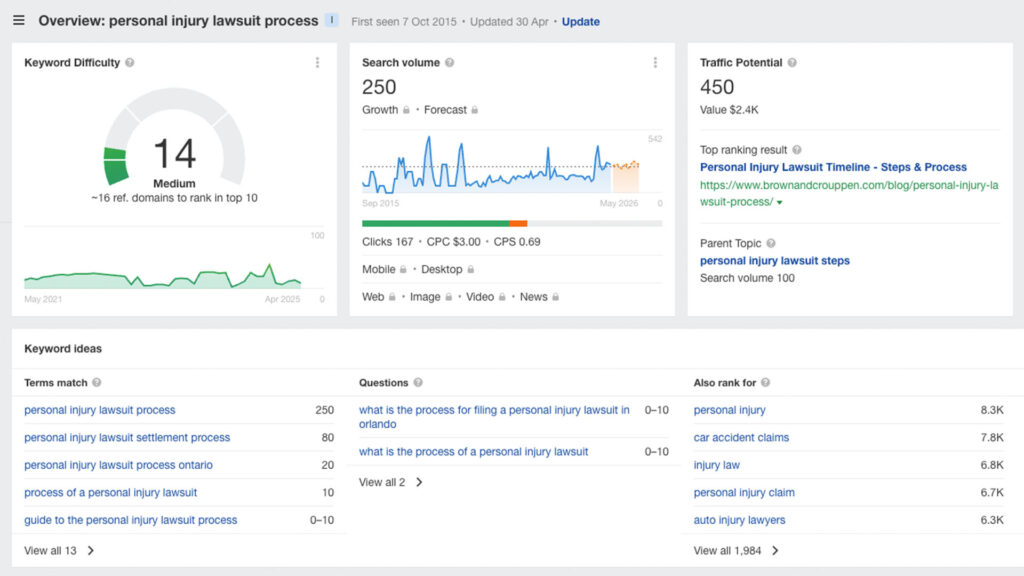Click the lock icon next to Web
The image size is (1024, 576).
[x=392, y=296]
